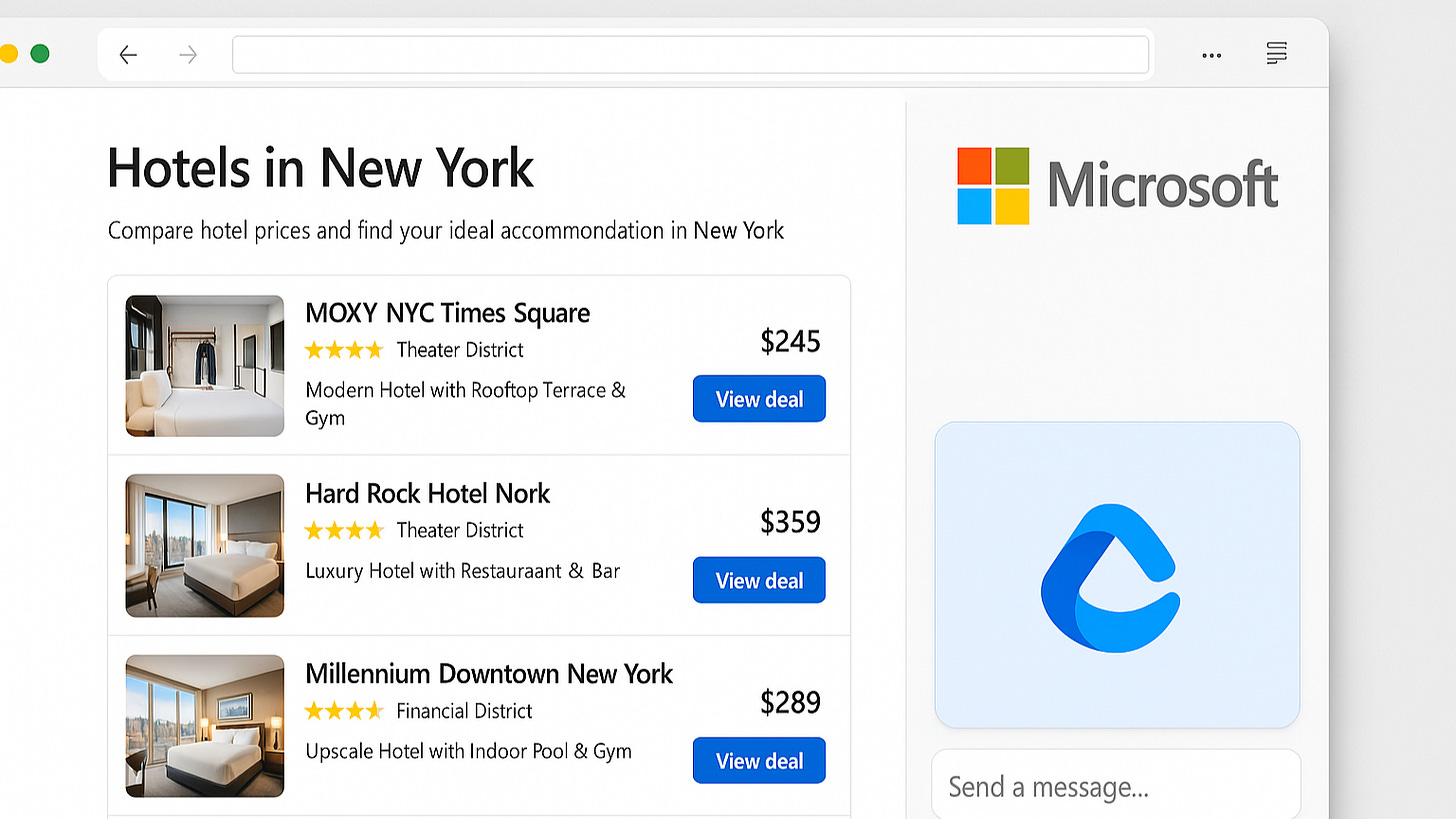
Task: Focus the browser address bar
Action: pyautogui.click(x=690, y=55)
